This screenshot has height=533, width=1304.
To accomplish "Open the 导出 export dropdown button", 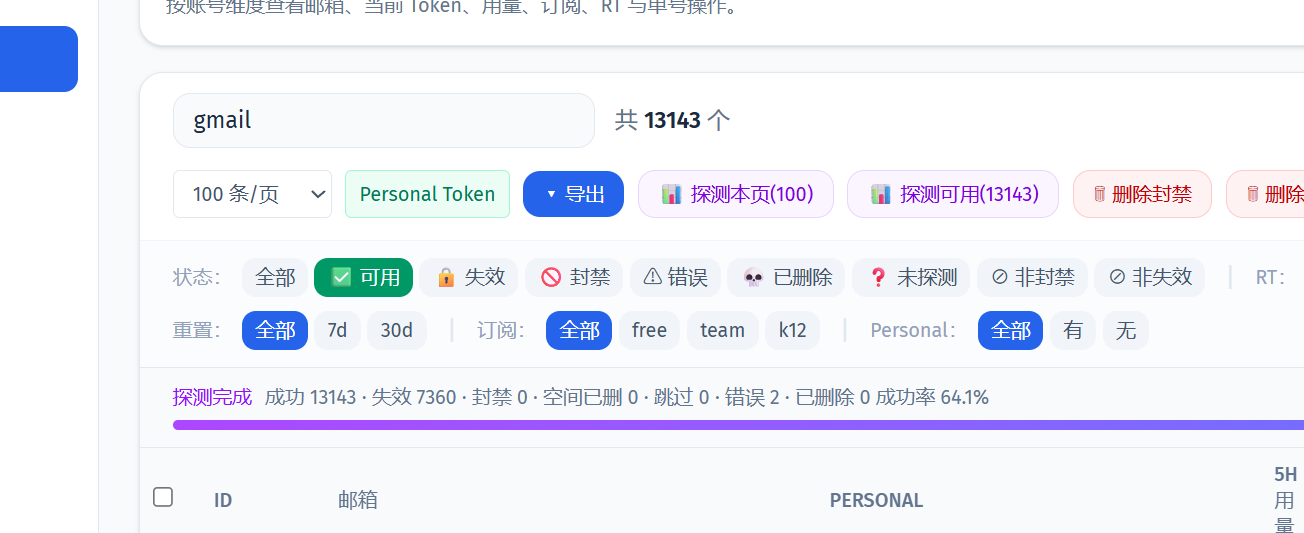I will click(573, 194).
